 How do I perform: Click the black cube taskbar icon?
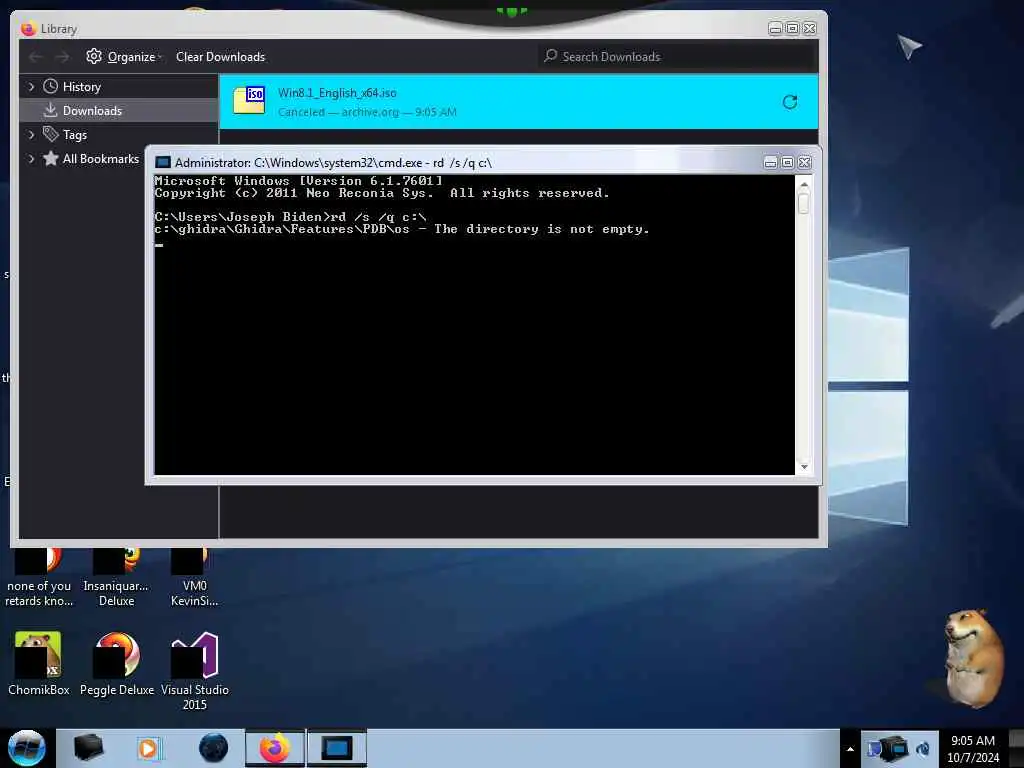pos(88,748)
